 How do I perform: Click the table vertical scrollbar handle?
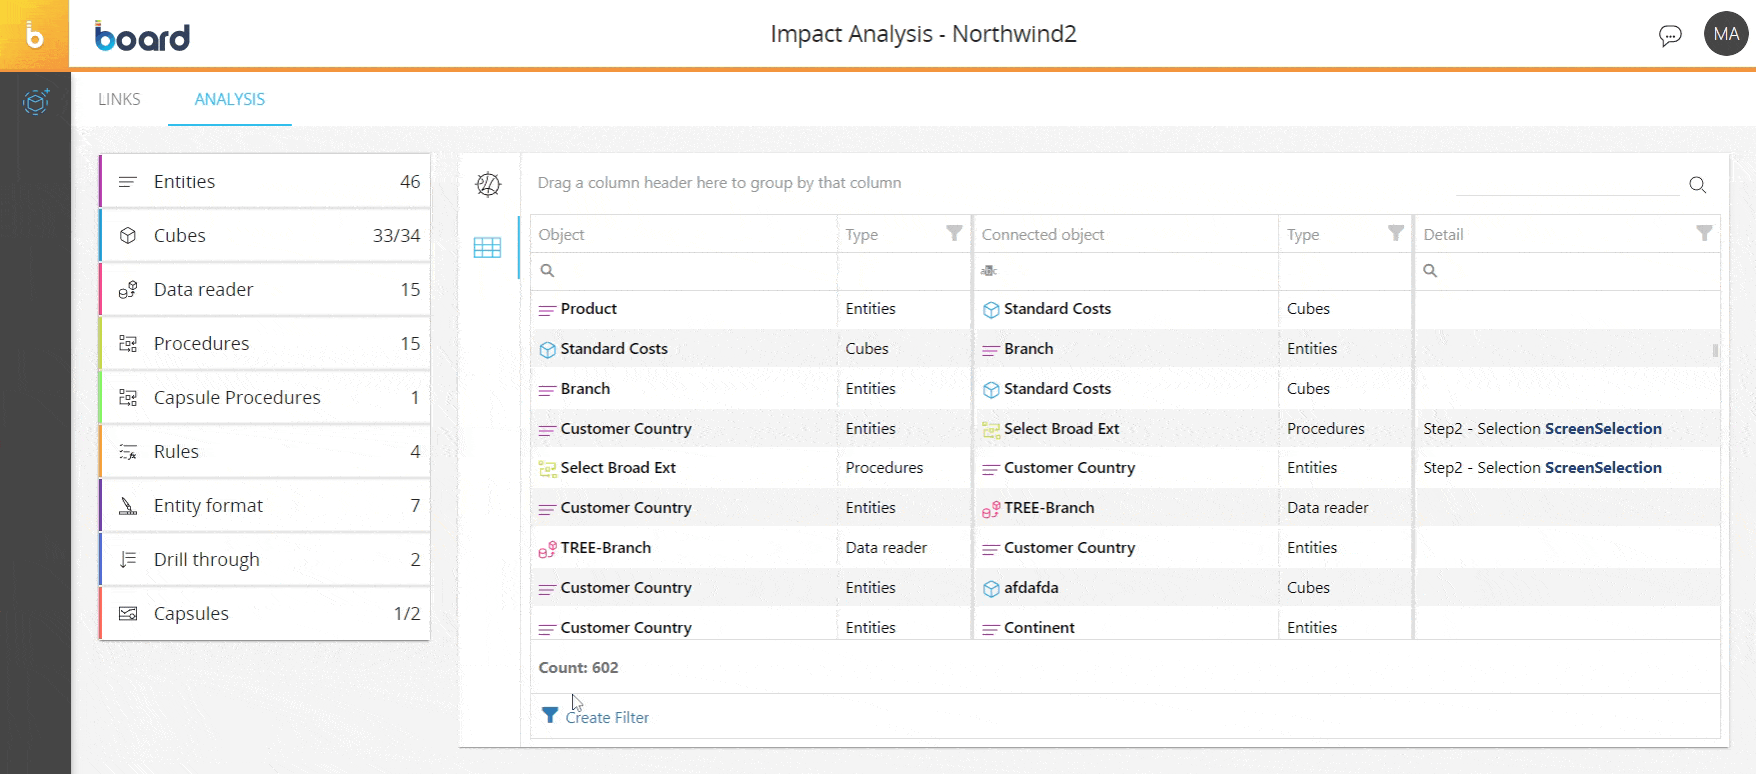click(x=1715, y=351)
